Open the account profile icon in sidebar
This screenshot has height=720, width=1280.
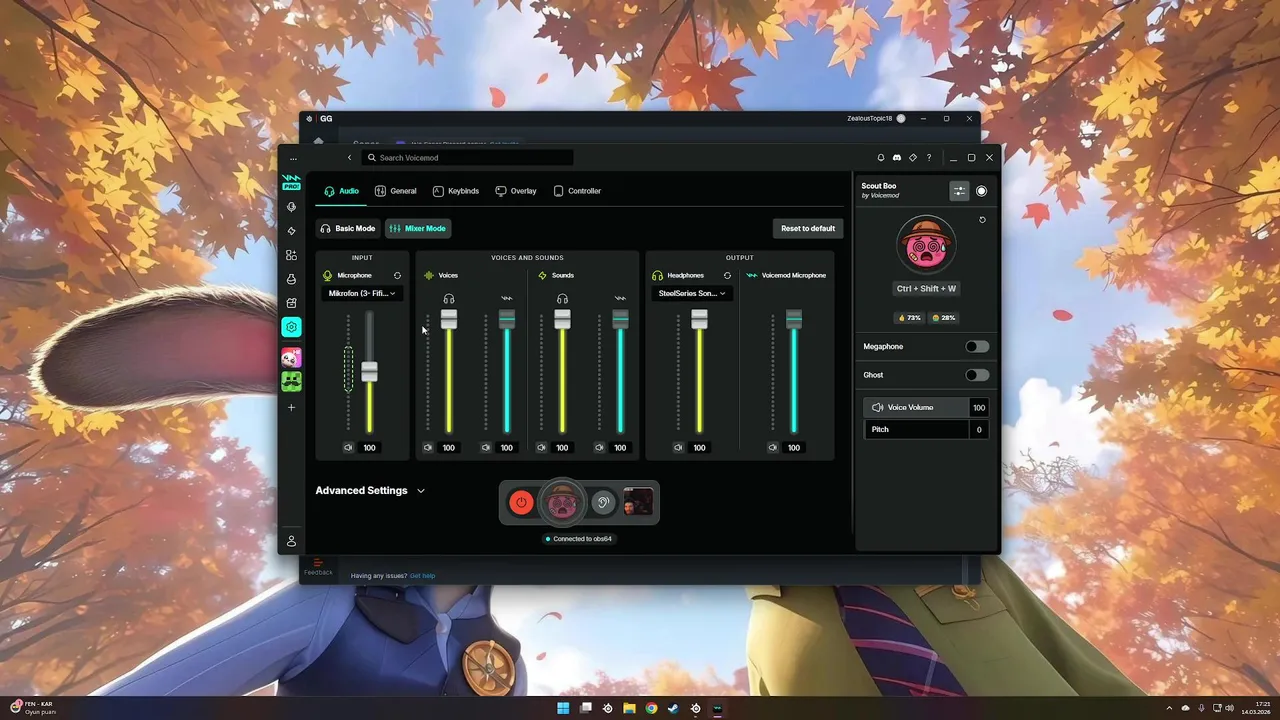click(291, 541)
